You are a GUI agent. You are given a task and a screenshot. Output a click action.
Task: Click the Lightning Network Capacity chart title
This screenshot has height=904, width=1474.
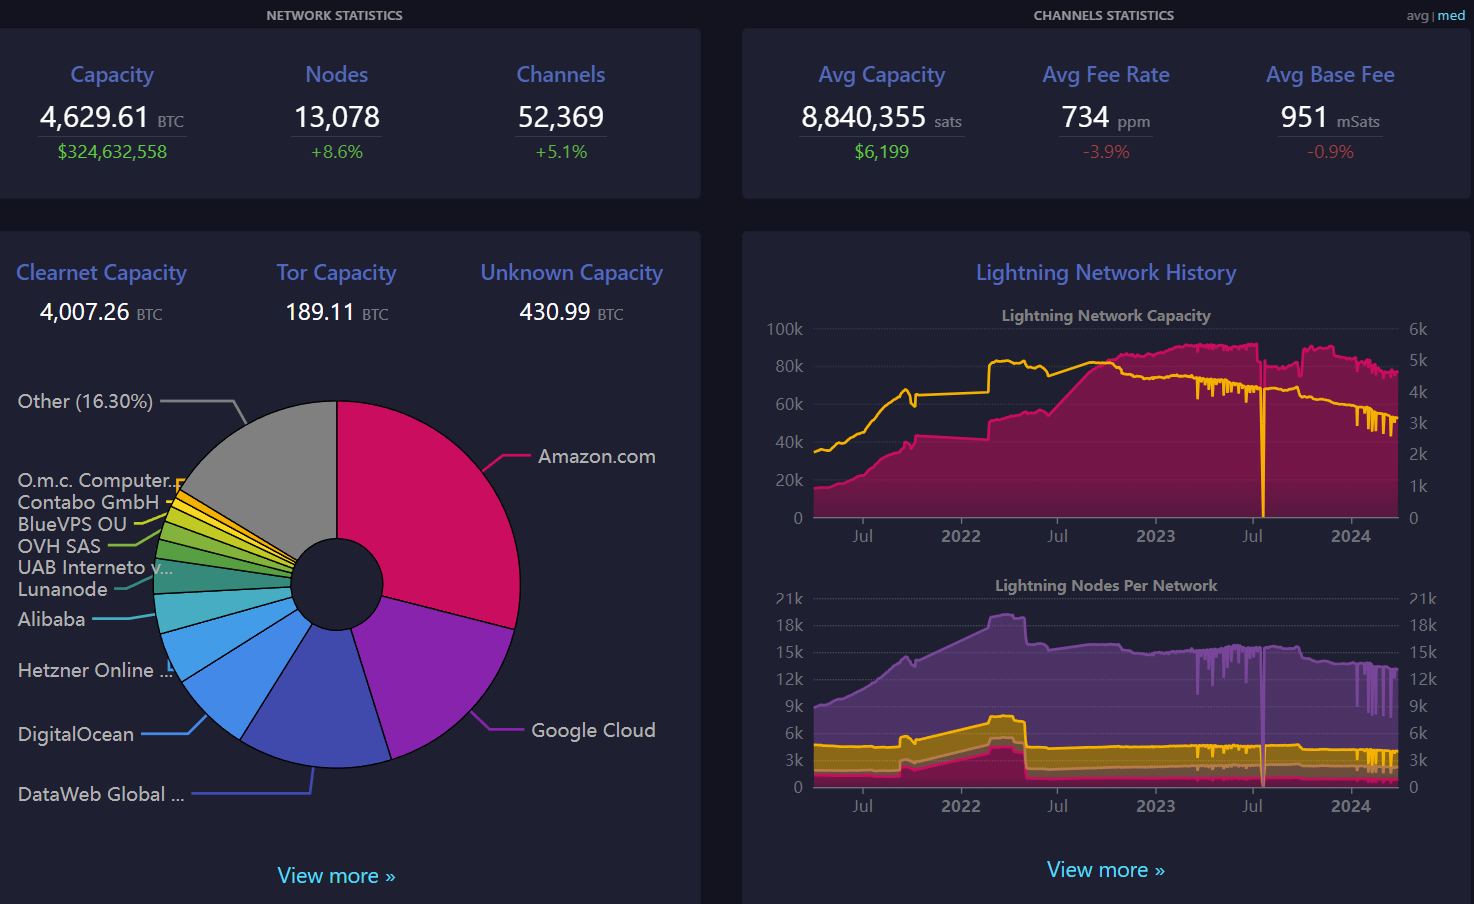tap(1106, 316)
